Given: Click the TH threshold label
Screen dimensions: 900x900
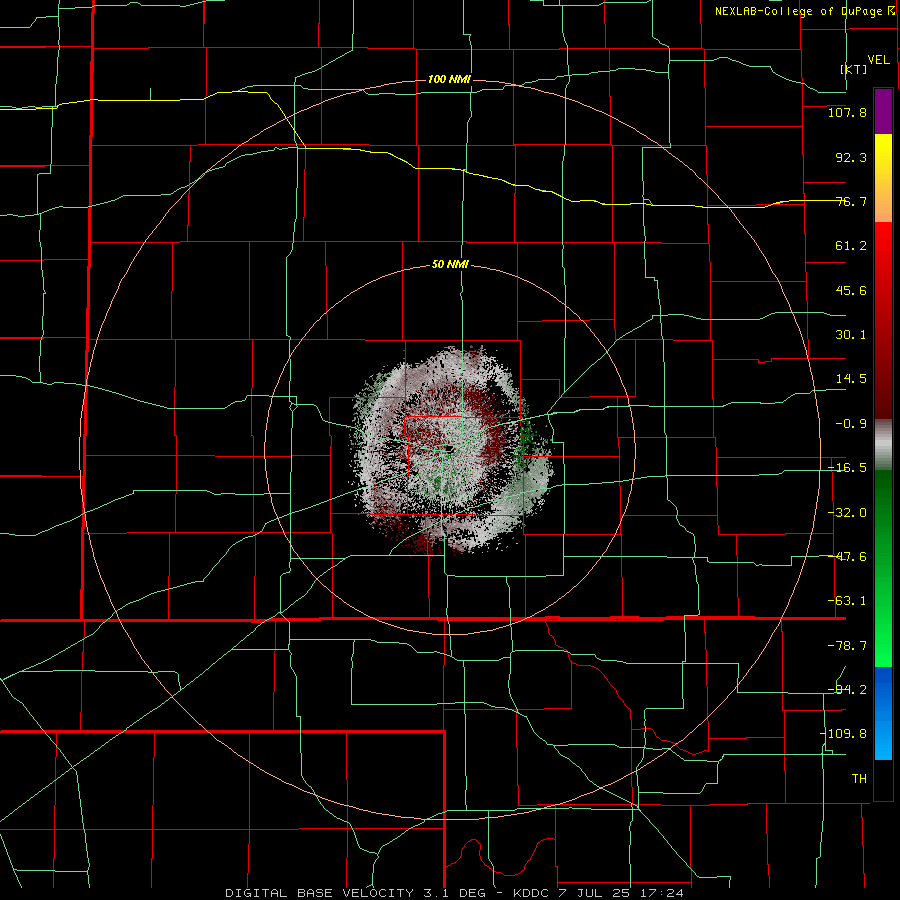Looking at the screenshot, I should (x=859, y=779).
